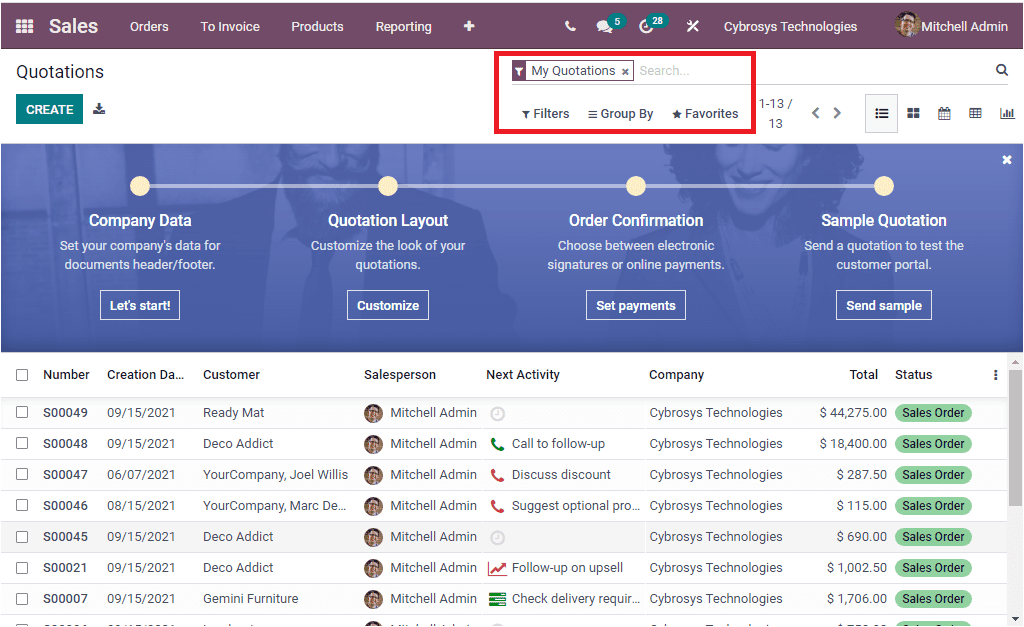Screen dimensions: 1024x627
Task: Open the Filters dropdown
Action: coord(545,113)
